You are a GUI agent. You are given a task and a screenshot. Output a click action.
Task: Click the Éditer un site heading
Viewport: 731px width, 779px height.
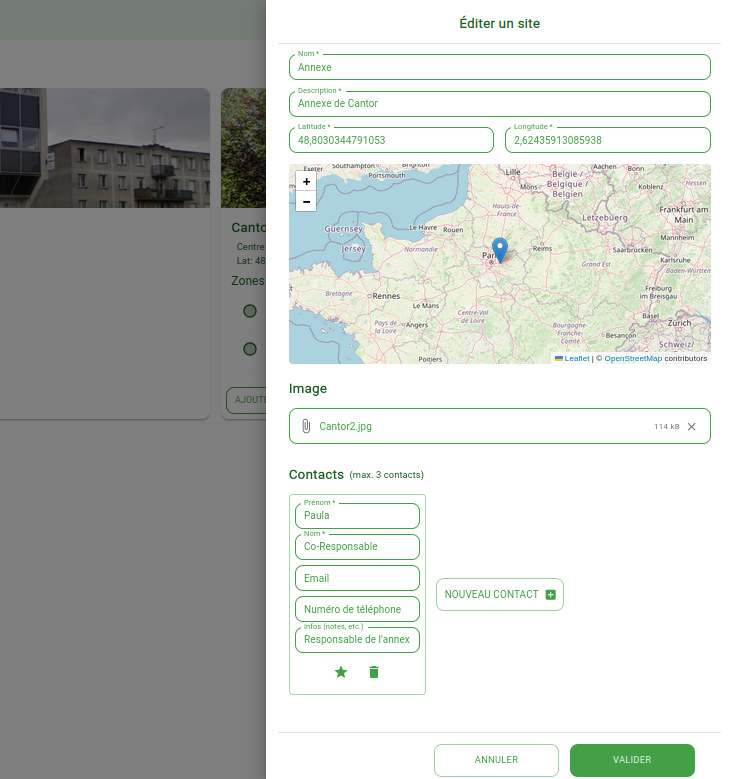pos(499,23)
